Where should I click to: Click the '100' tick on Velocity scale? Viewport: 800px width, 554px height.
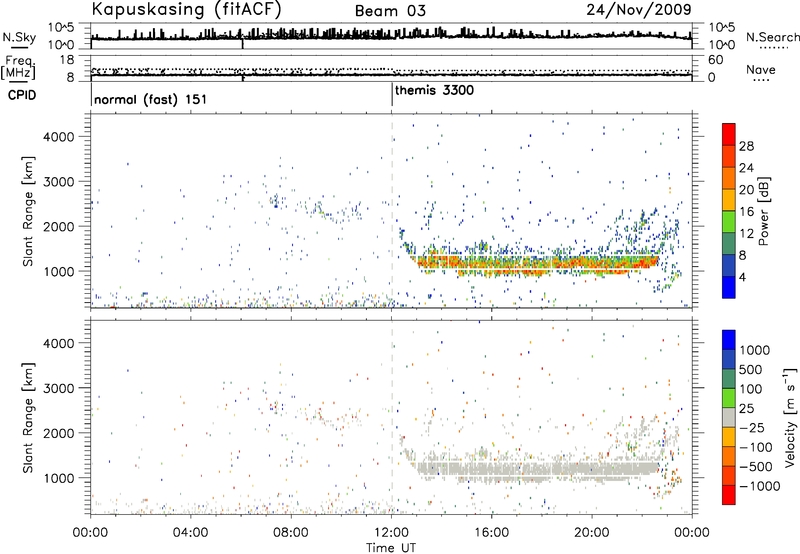pyautogui.click(x=751, y=389)
